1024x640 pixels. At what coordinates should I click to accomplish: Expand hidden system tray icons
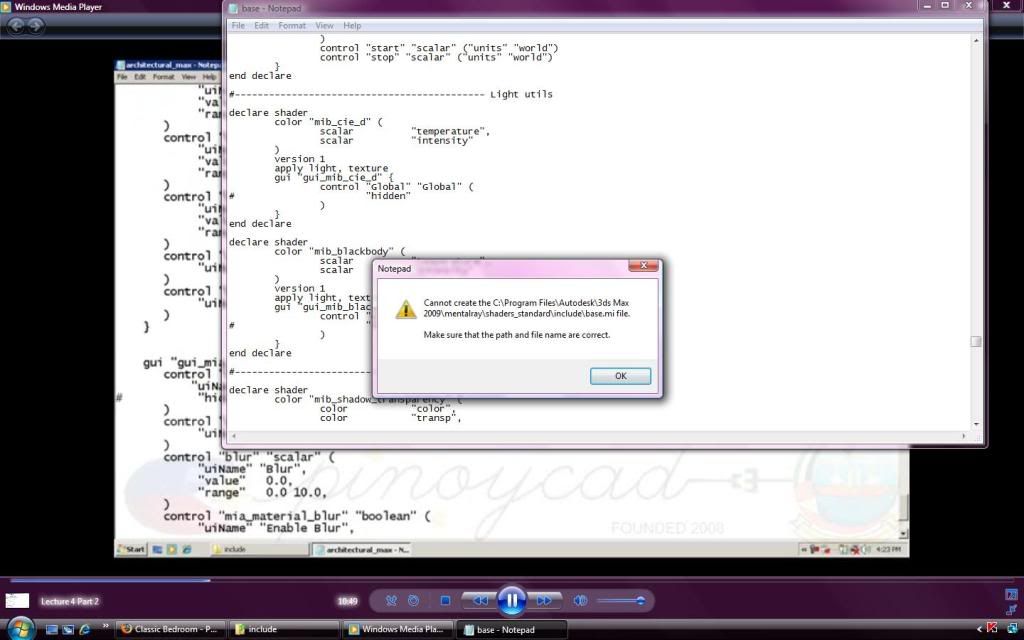point(979,630)
